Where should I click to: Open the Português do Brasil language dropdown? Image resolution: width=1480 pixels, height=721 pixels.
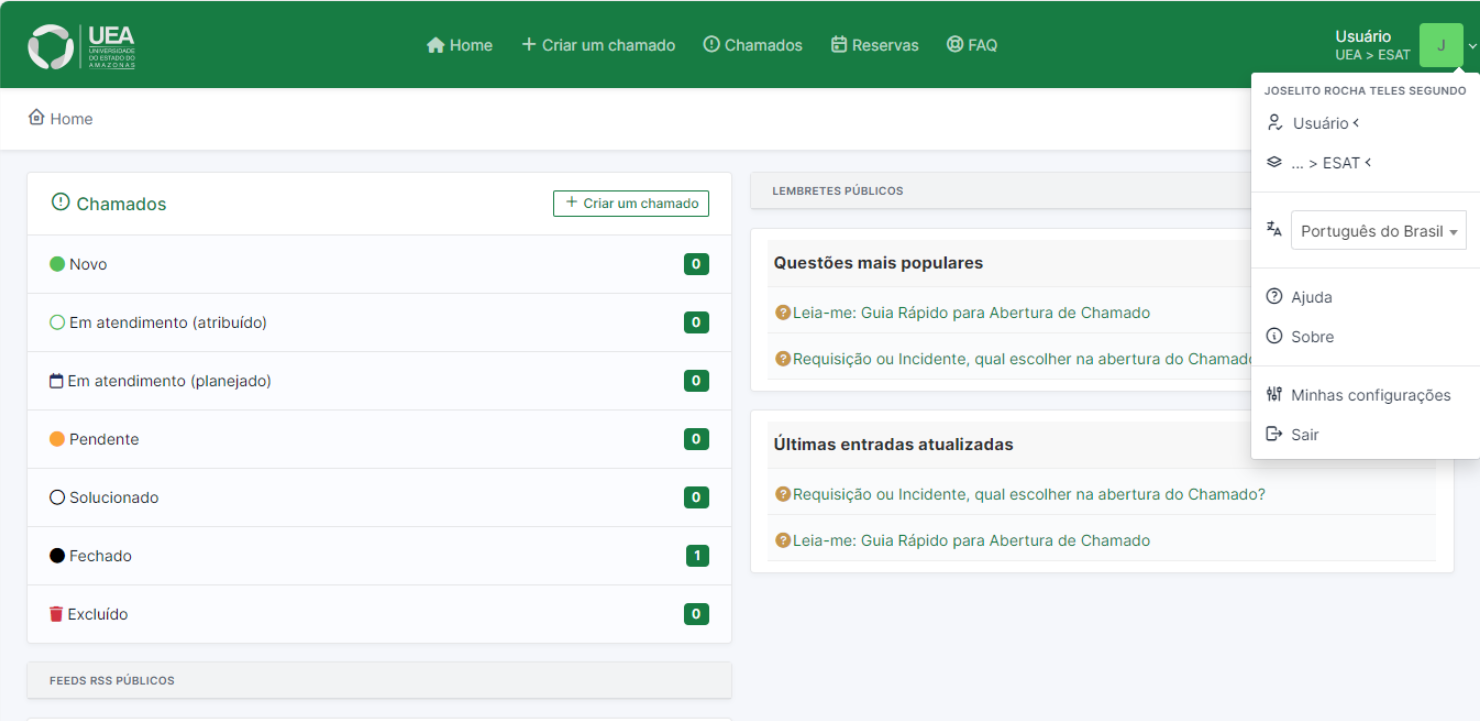(x=1378, y=231)
